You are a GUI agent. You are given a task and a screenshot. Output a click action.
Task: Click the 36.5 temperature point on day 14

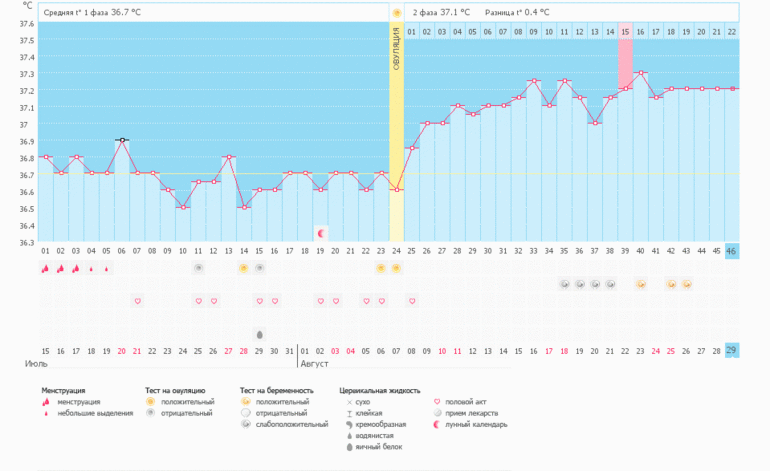[244, 207]
